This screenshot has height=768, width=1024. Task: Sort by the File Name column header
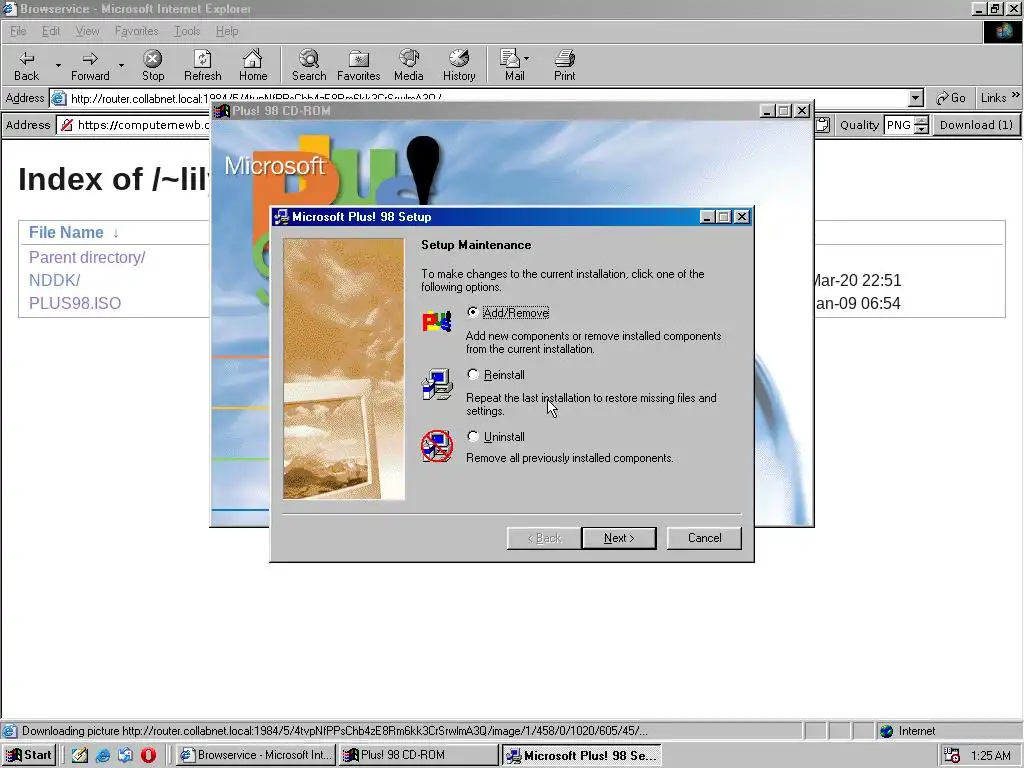[x=66, y=232]
